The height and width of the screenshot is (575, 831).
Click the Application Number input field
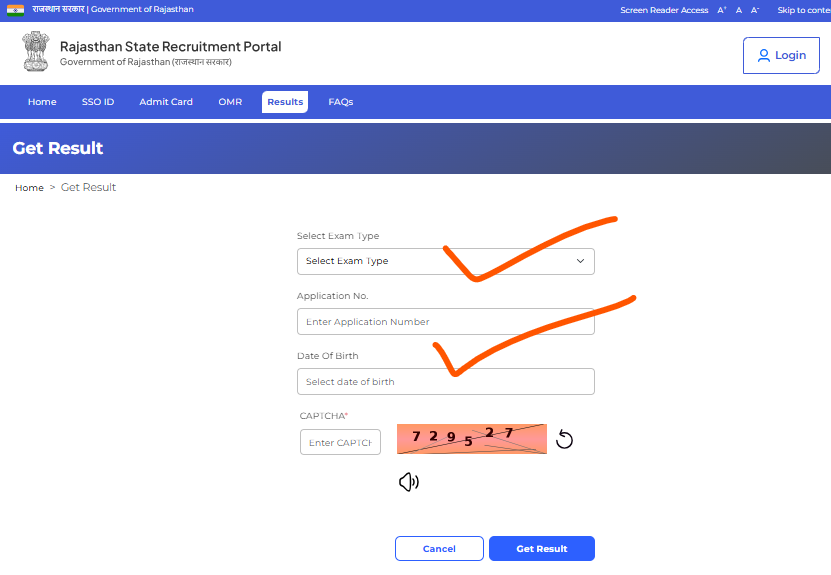445,322
